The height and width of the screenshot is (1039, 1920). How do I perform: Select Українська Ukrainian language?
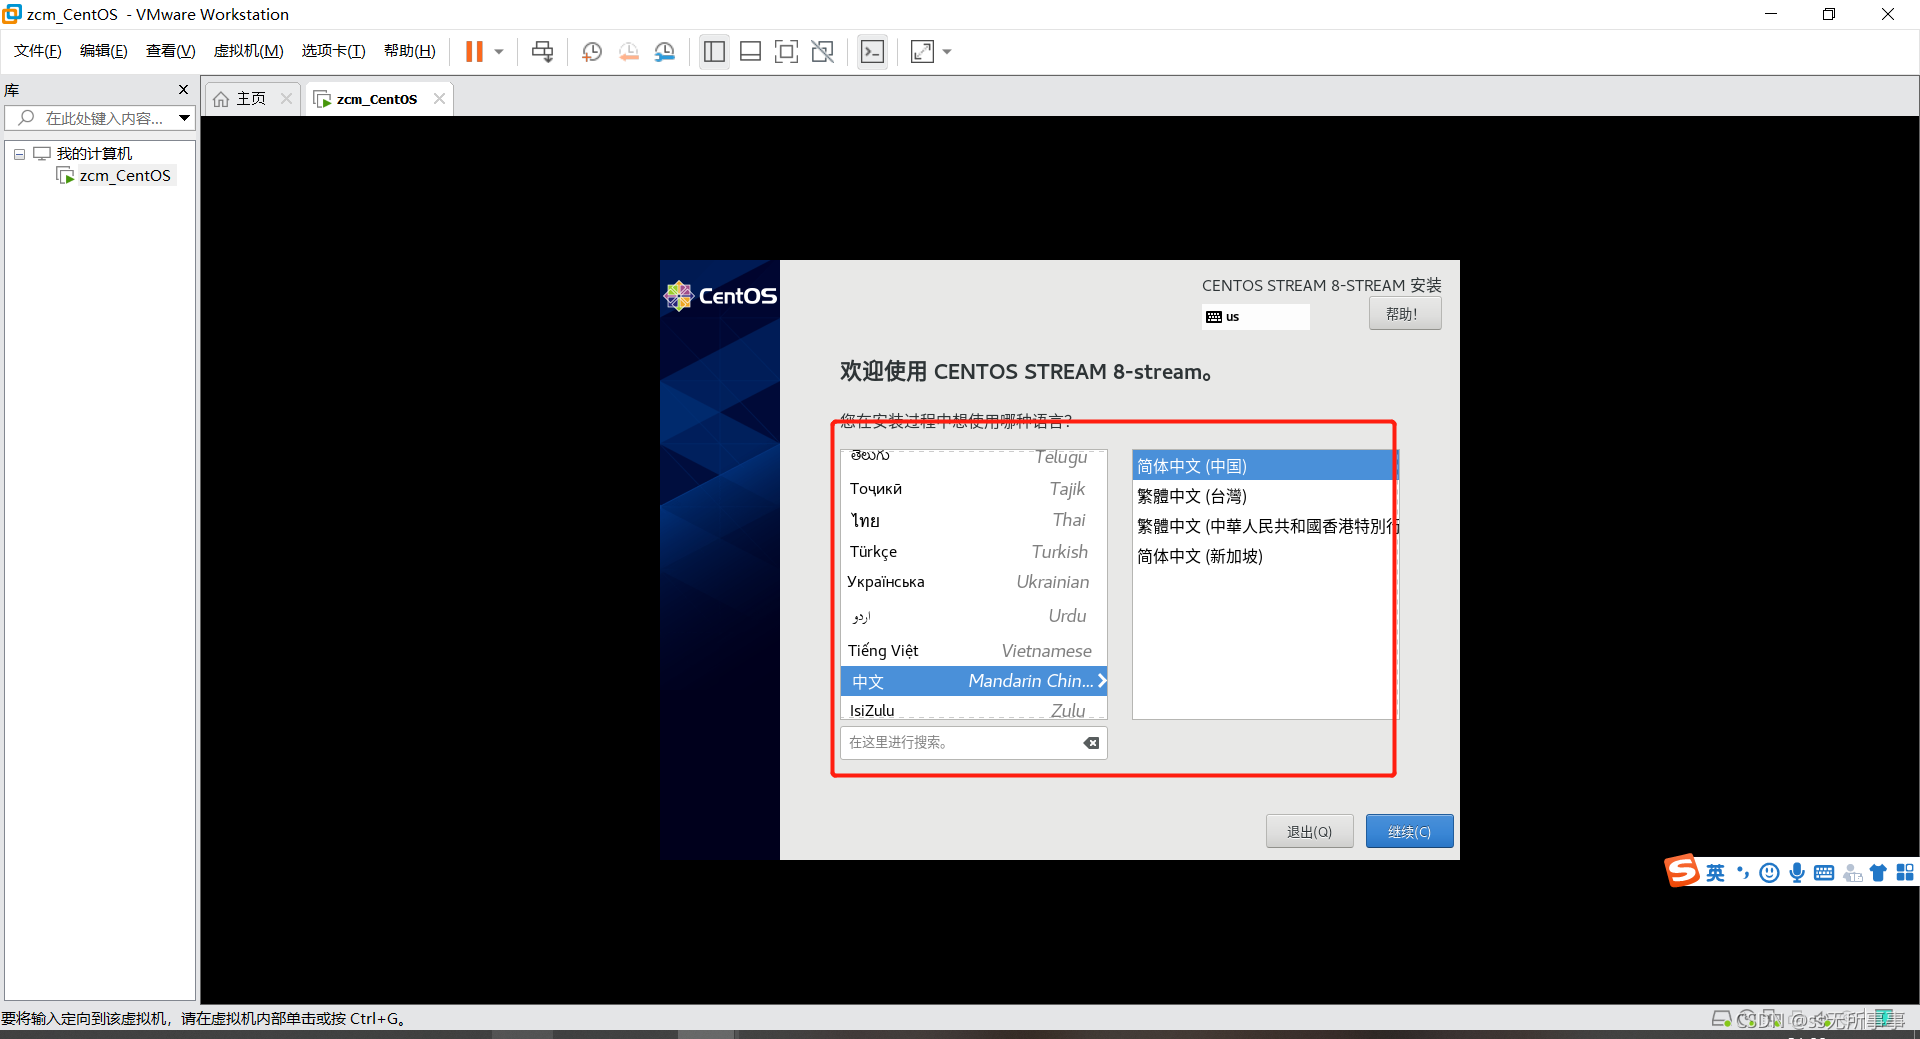pos(973,582)
